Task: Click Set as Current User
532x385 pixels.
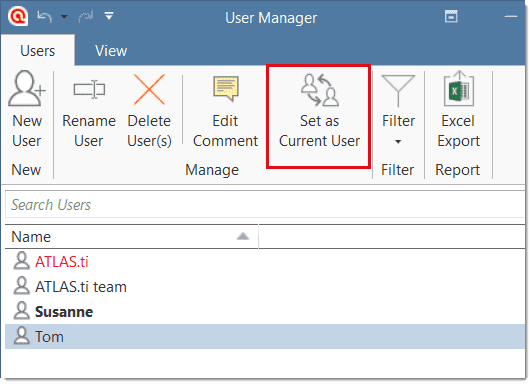Action: (319, 111)
